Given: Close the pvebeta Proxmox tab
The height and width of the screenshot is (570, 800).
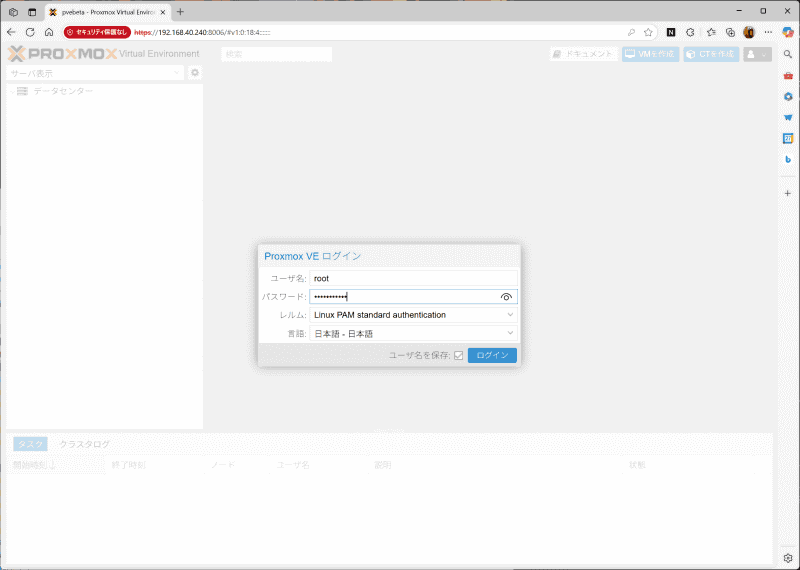Looking at the screenshot, I should click(163, 12).
